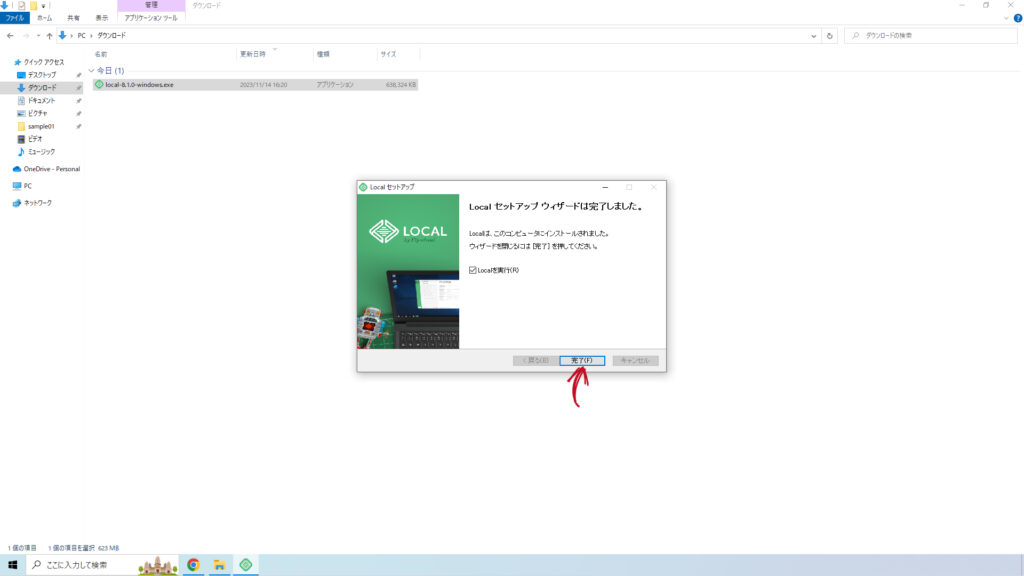Screen dimensions: 1024x576
Task: Collapse the ribbon with chevron
Action: point(1006,18)
